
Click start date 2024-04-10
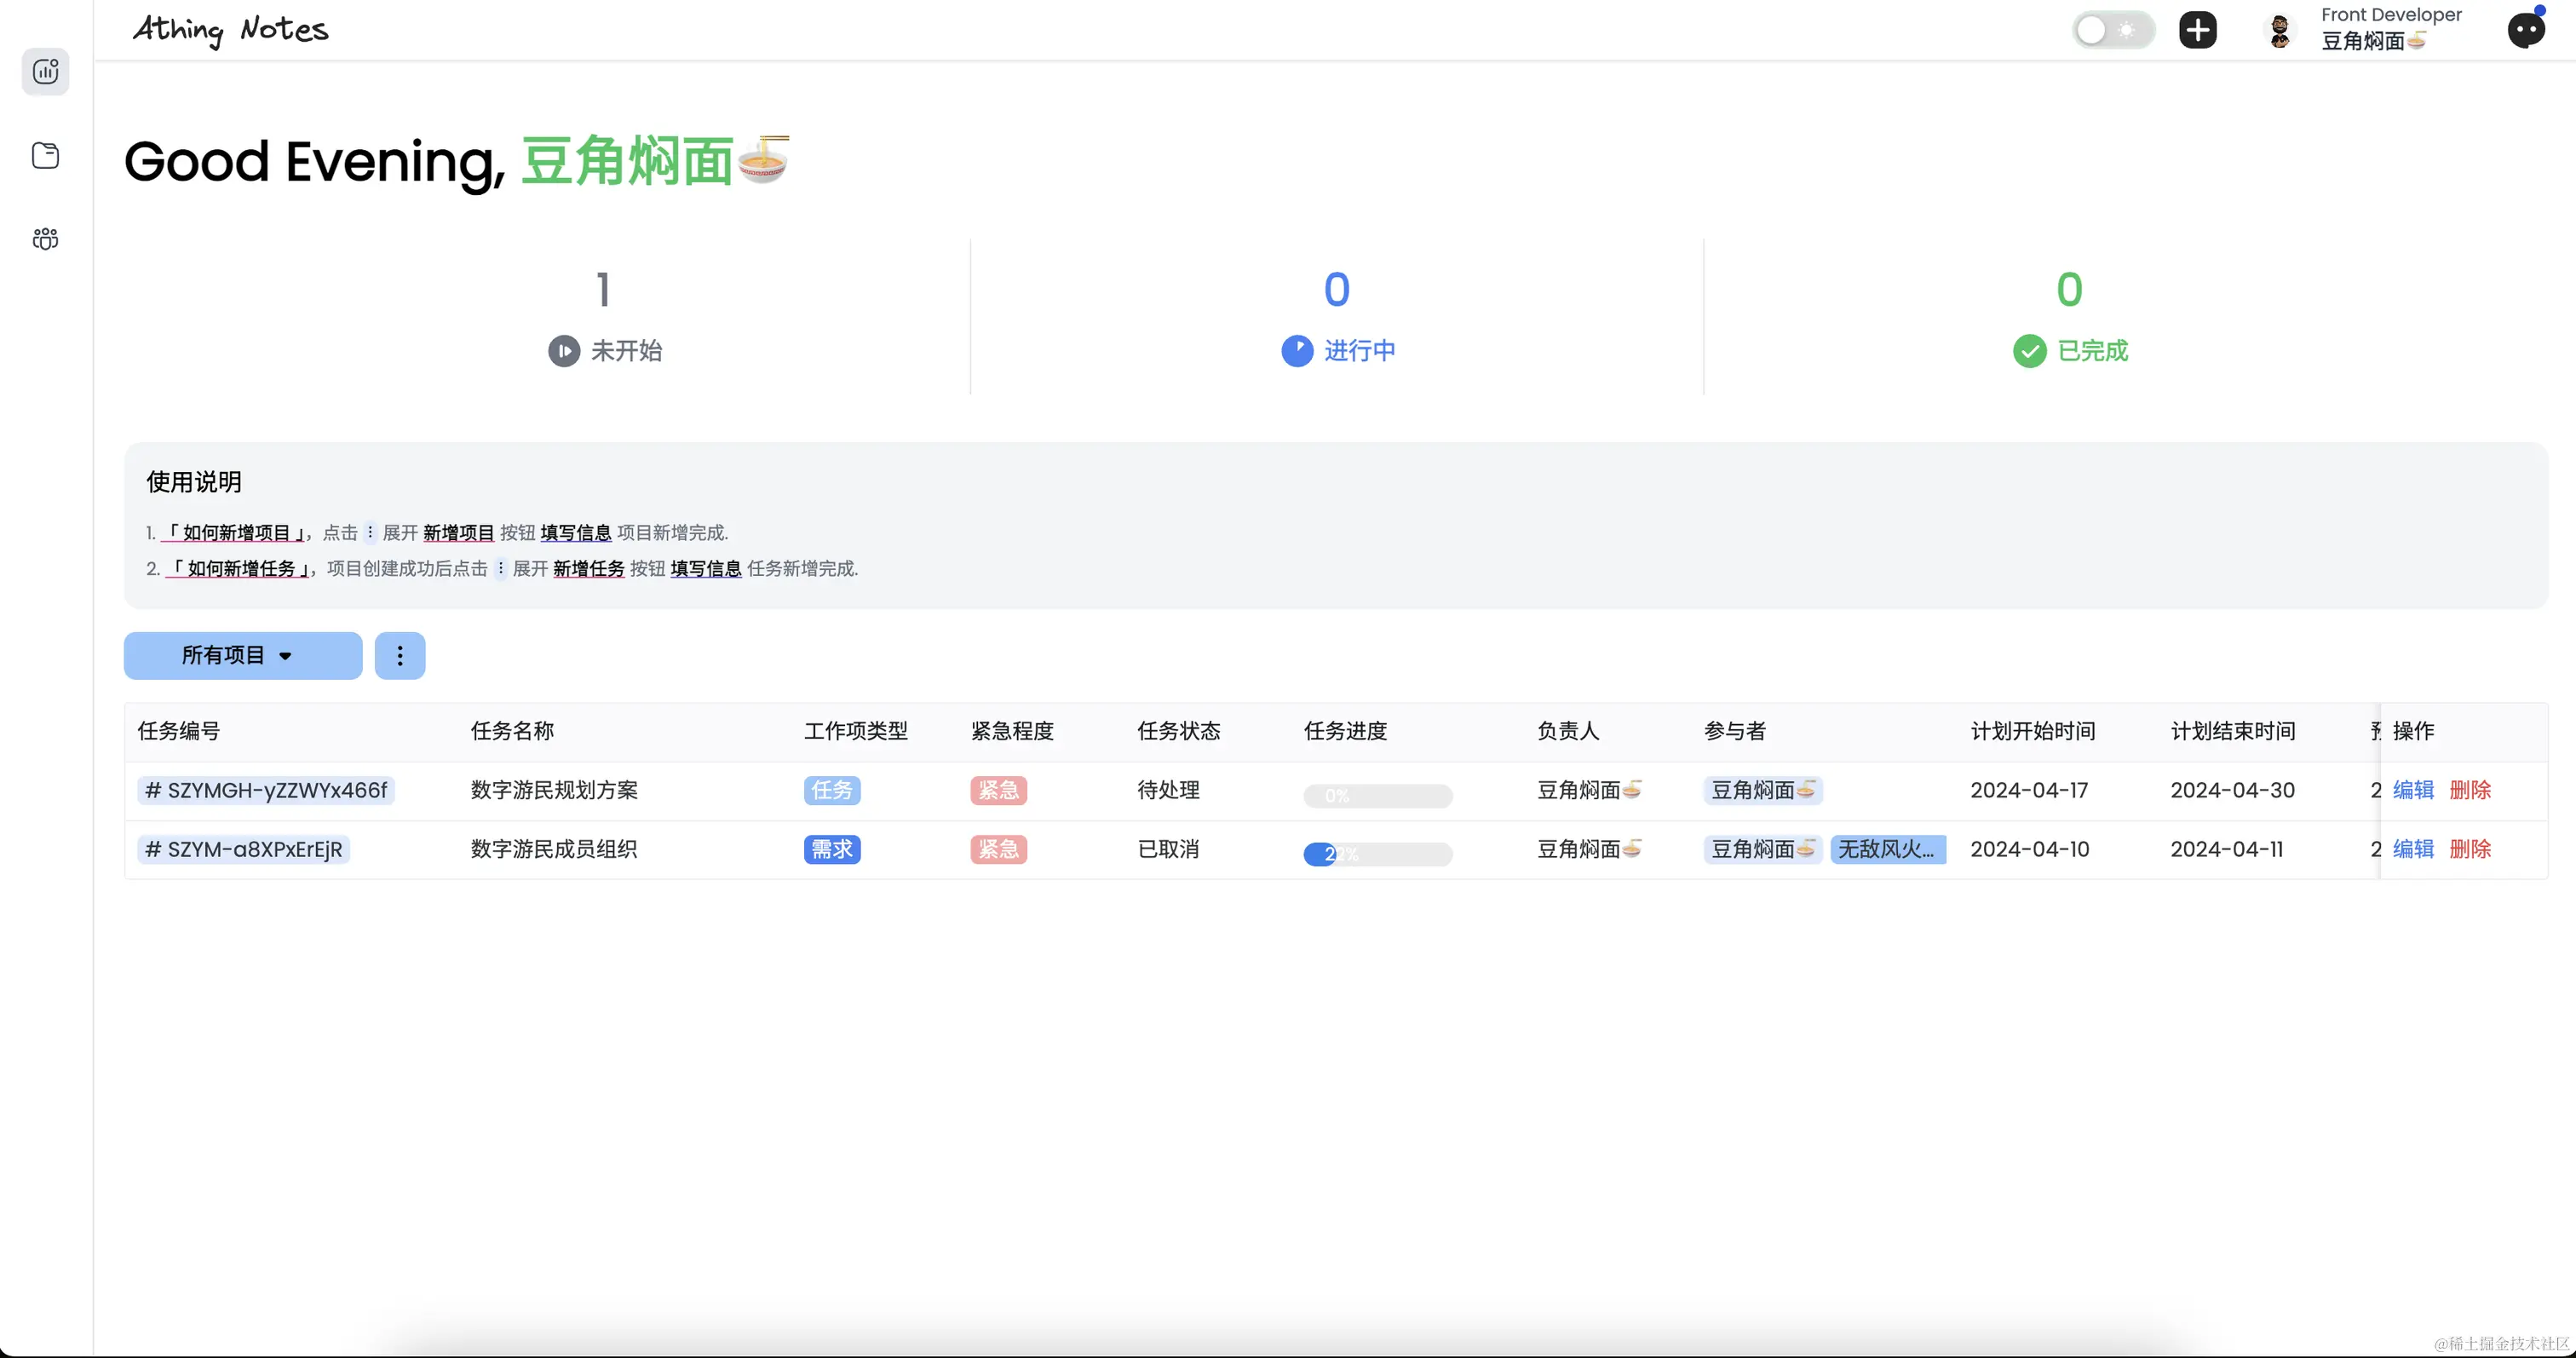tap(2030, 849)
